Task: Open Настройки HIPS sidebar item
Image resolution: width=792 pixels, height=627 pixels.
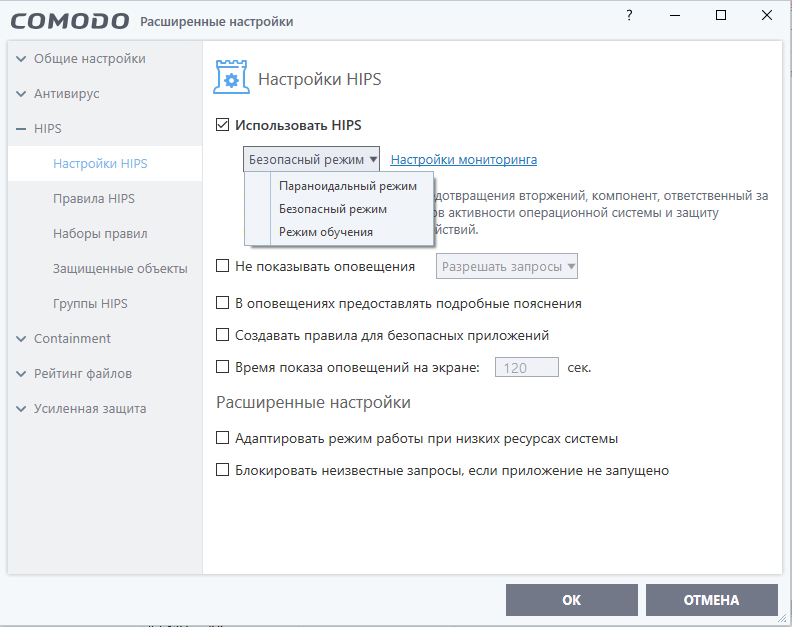Action: (x=105, y=164)
